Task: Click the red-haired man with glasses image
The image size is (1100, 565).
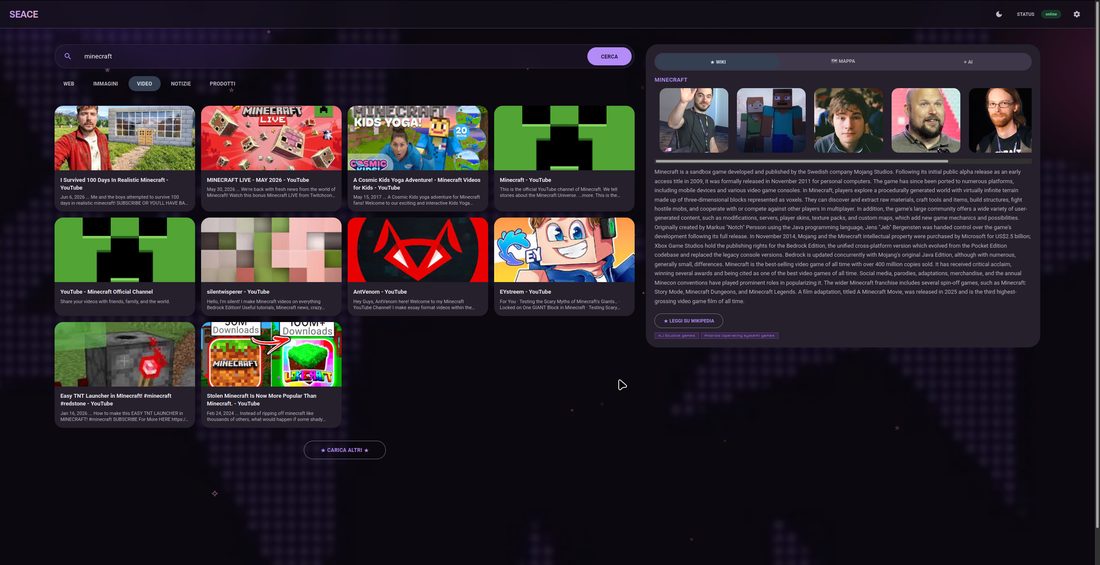Action: point(1000,120)
